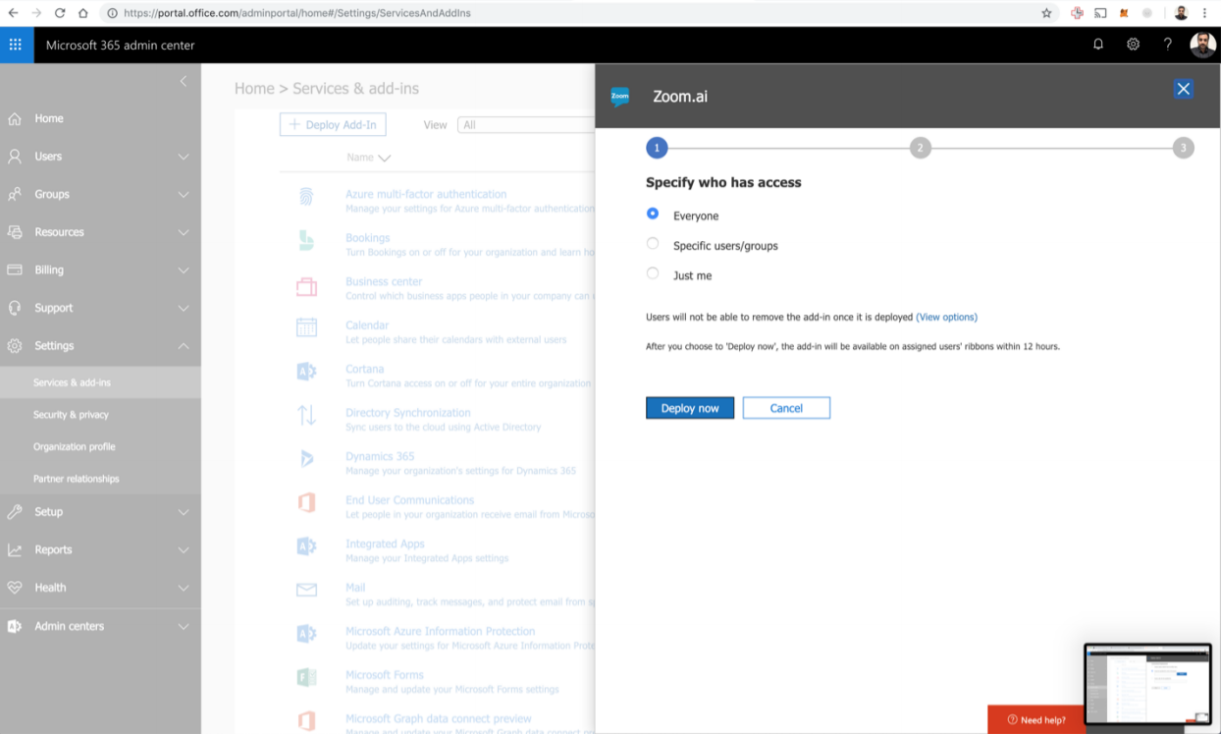Click the browser back arrow

coord(13,13)
